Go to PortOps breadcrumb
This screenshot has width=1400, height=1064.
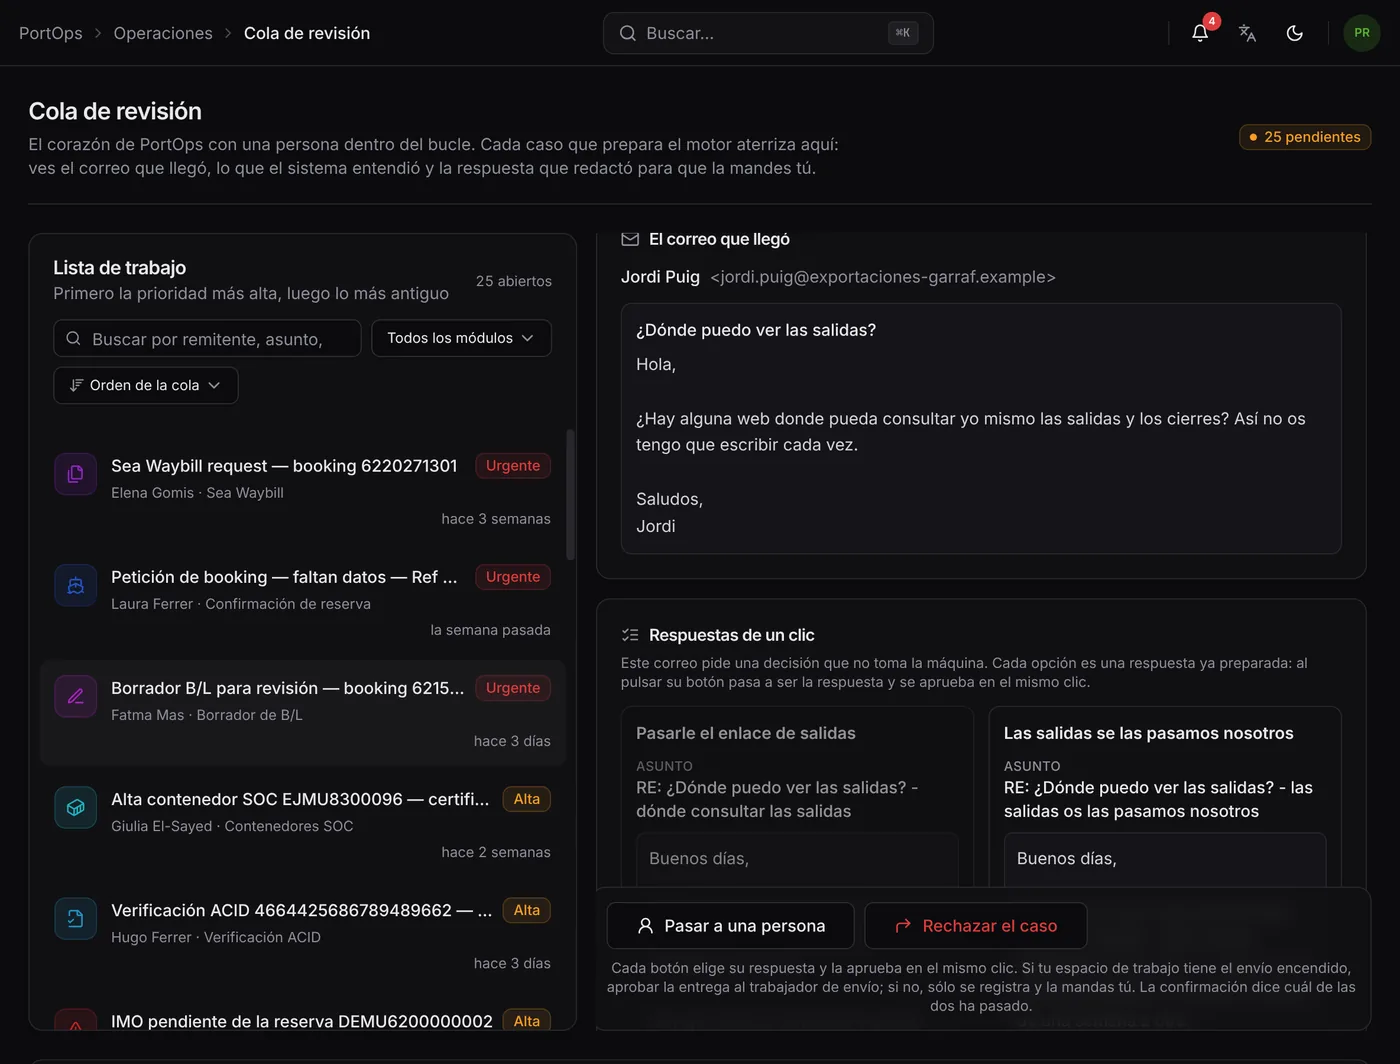click(x=51, y=33)
